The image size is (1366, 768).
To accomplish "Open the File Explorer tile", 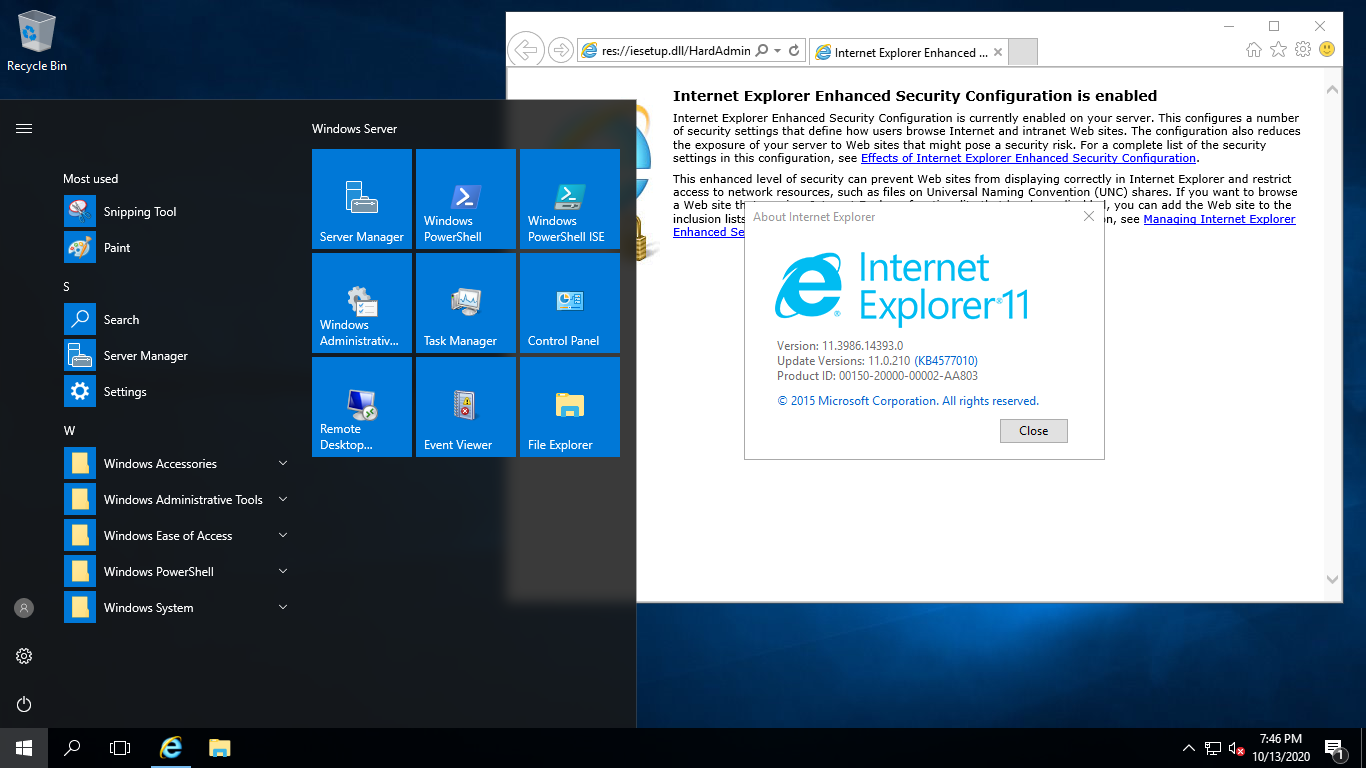I will tap(570, 407).
